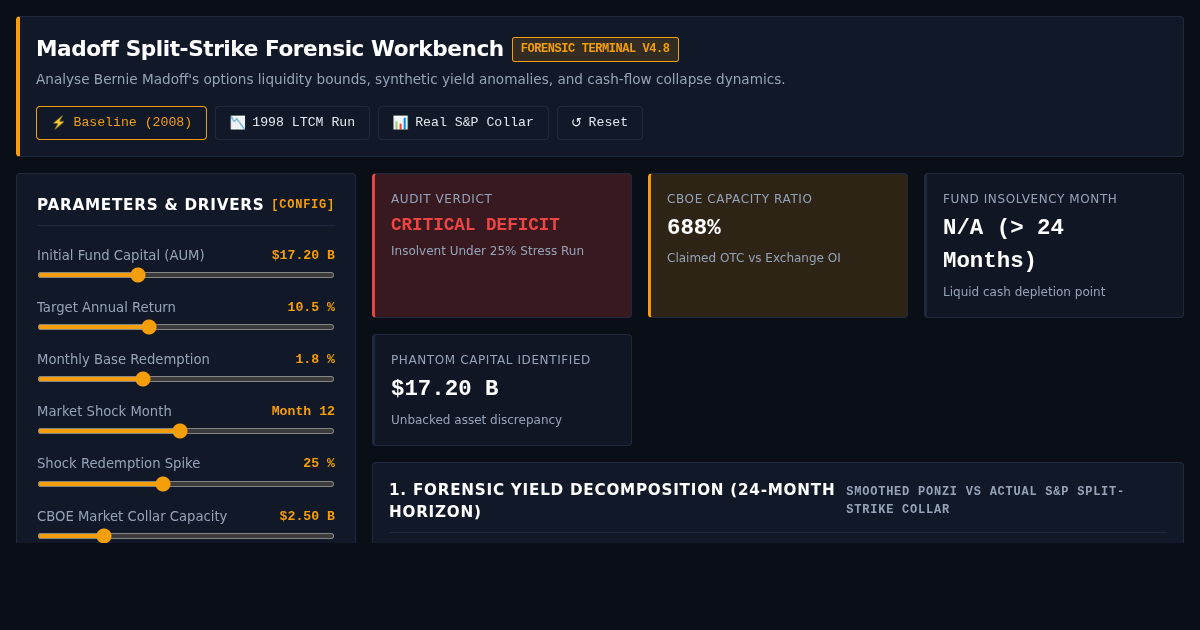
Task: Click the Madoff Split-Strike Forensic Workbench title
Action: click(270, 49)
